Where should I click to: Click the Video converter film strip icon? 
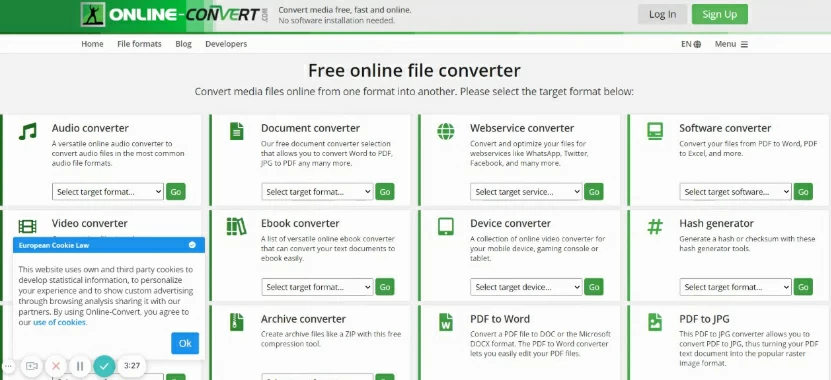point(28,227)
